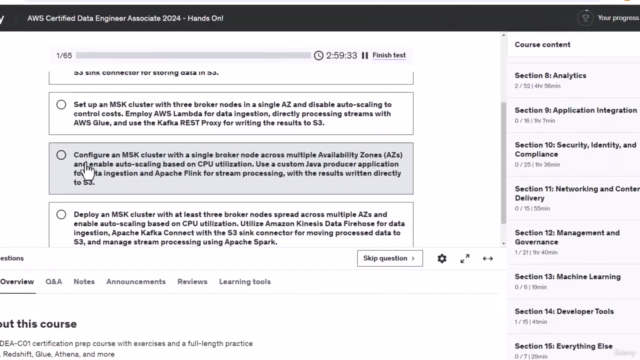Open the Notes tab
This screenshot has width=640, height=360.
click(x=84, y=282)
